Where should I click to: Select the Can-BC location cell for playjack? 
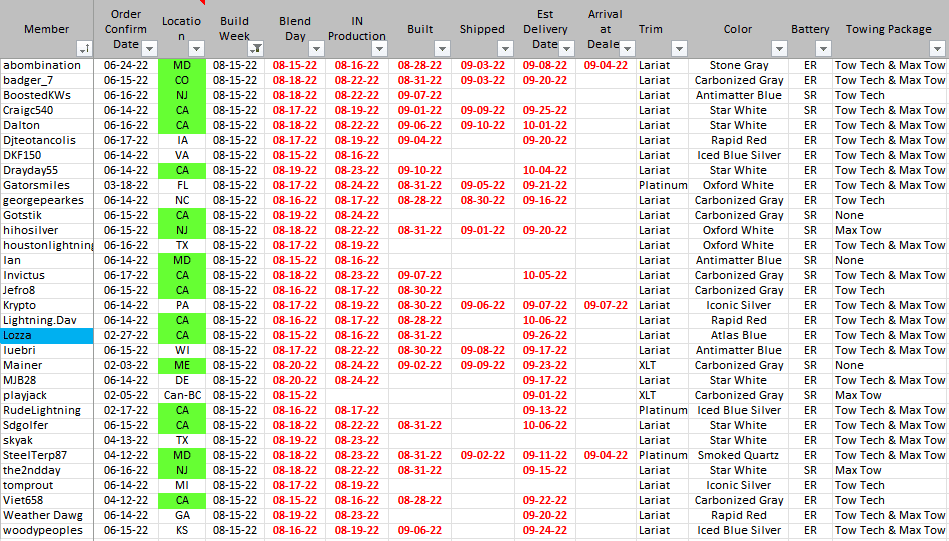pos(182,395)
